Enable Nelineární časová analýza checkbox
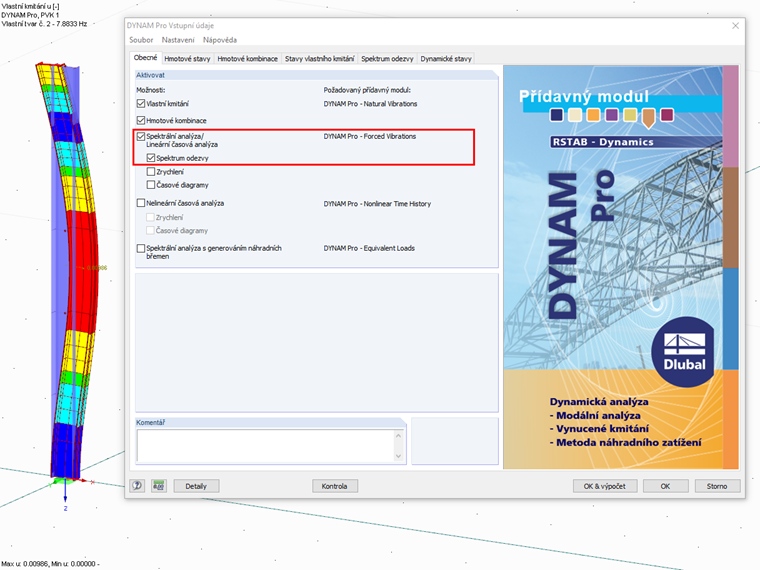The height and width of the screenshot is (570, 760). click(x=141, y=203)
